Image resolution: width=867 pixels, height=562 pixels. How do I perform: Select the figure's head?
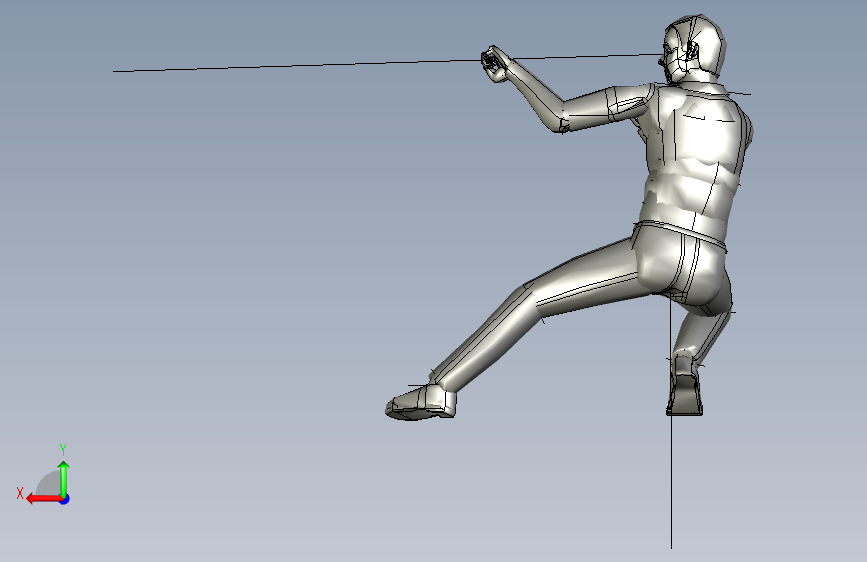pos(692,49)
